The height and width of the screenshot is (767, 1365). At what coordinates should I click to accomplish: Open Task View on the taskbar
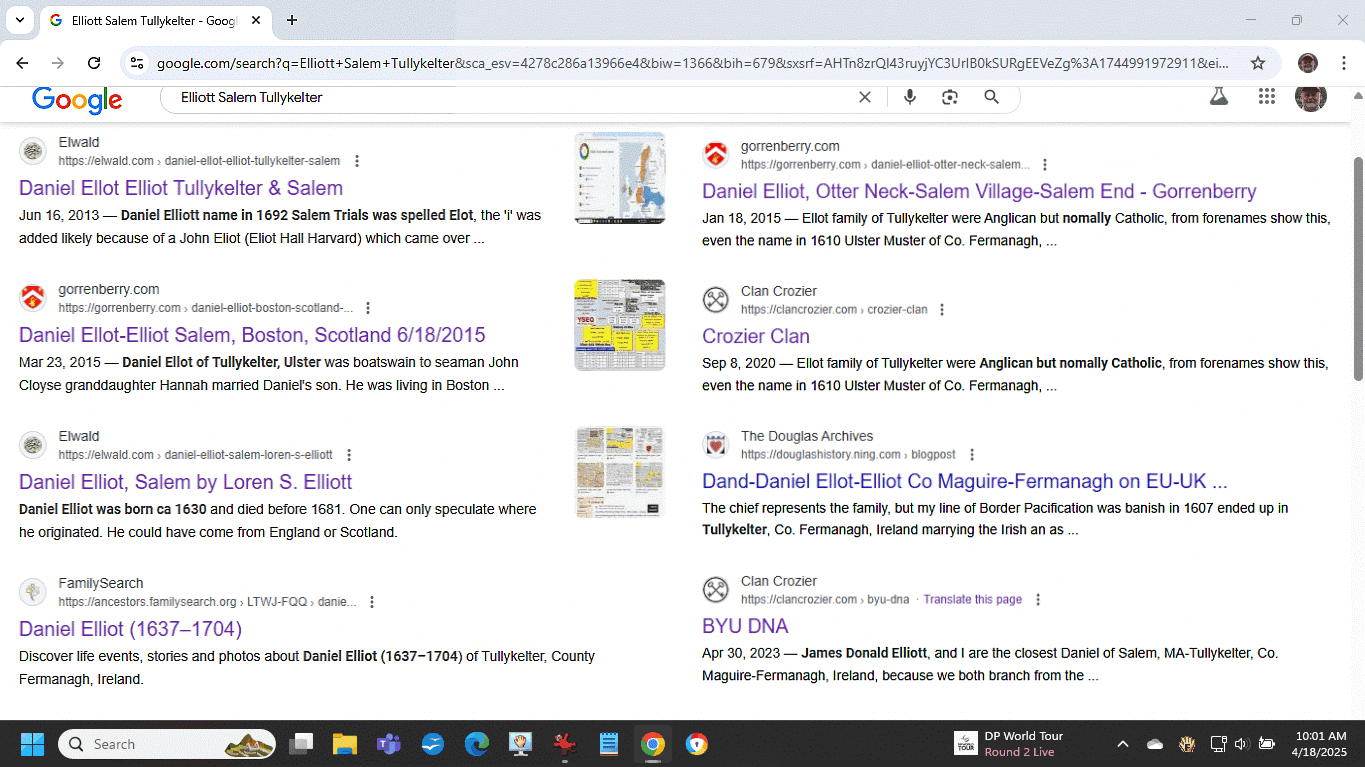301,744
